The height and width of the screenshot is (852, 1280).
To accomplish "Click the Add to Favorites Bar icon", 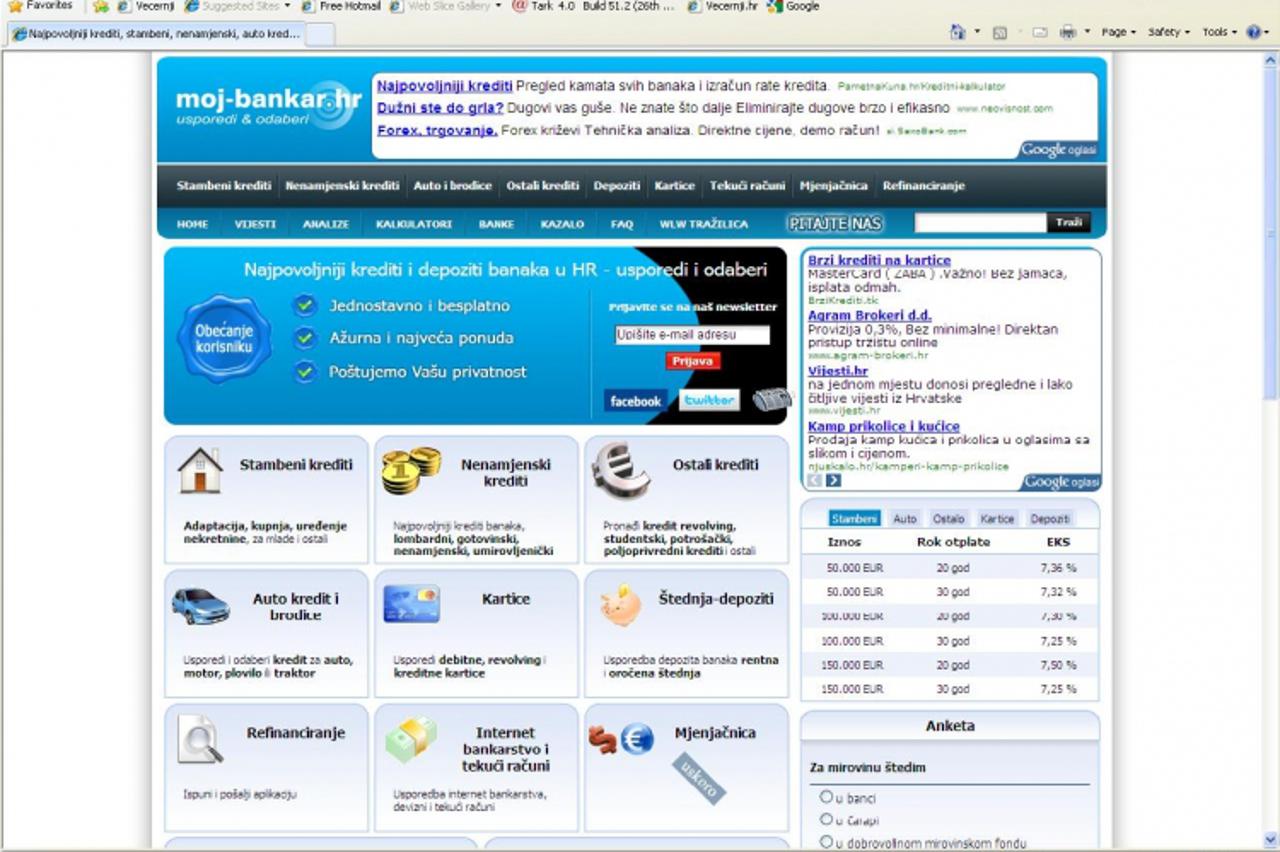I will 100,6.
